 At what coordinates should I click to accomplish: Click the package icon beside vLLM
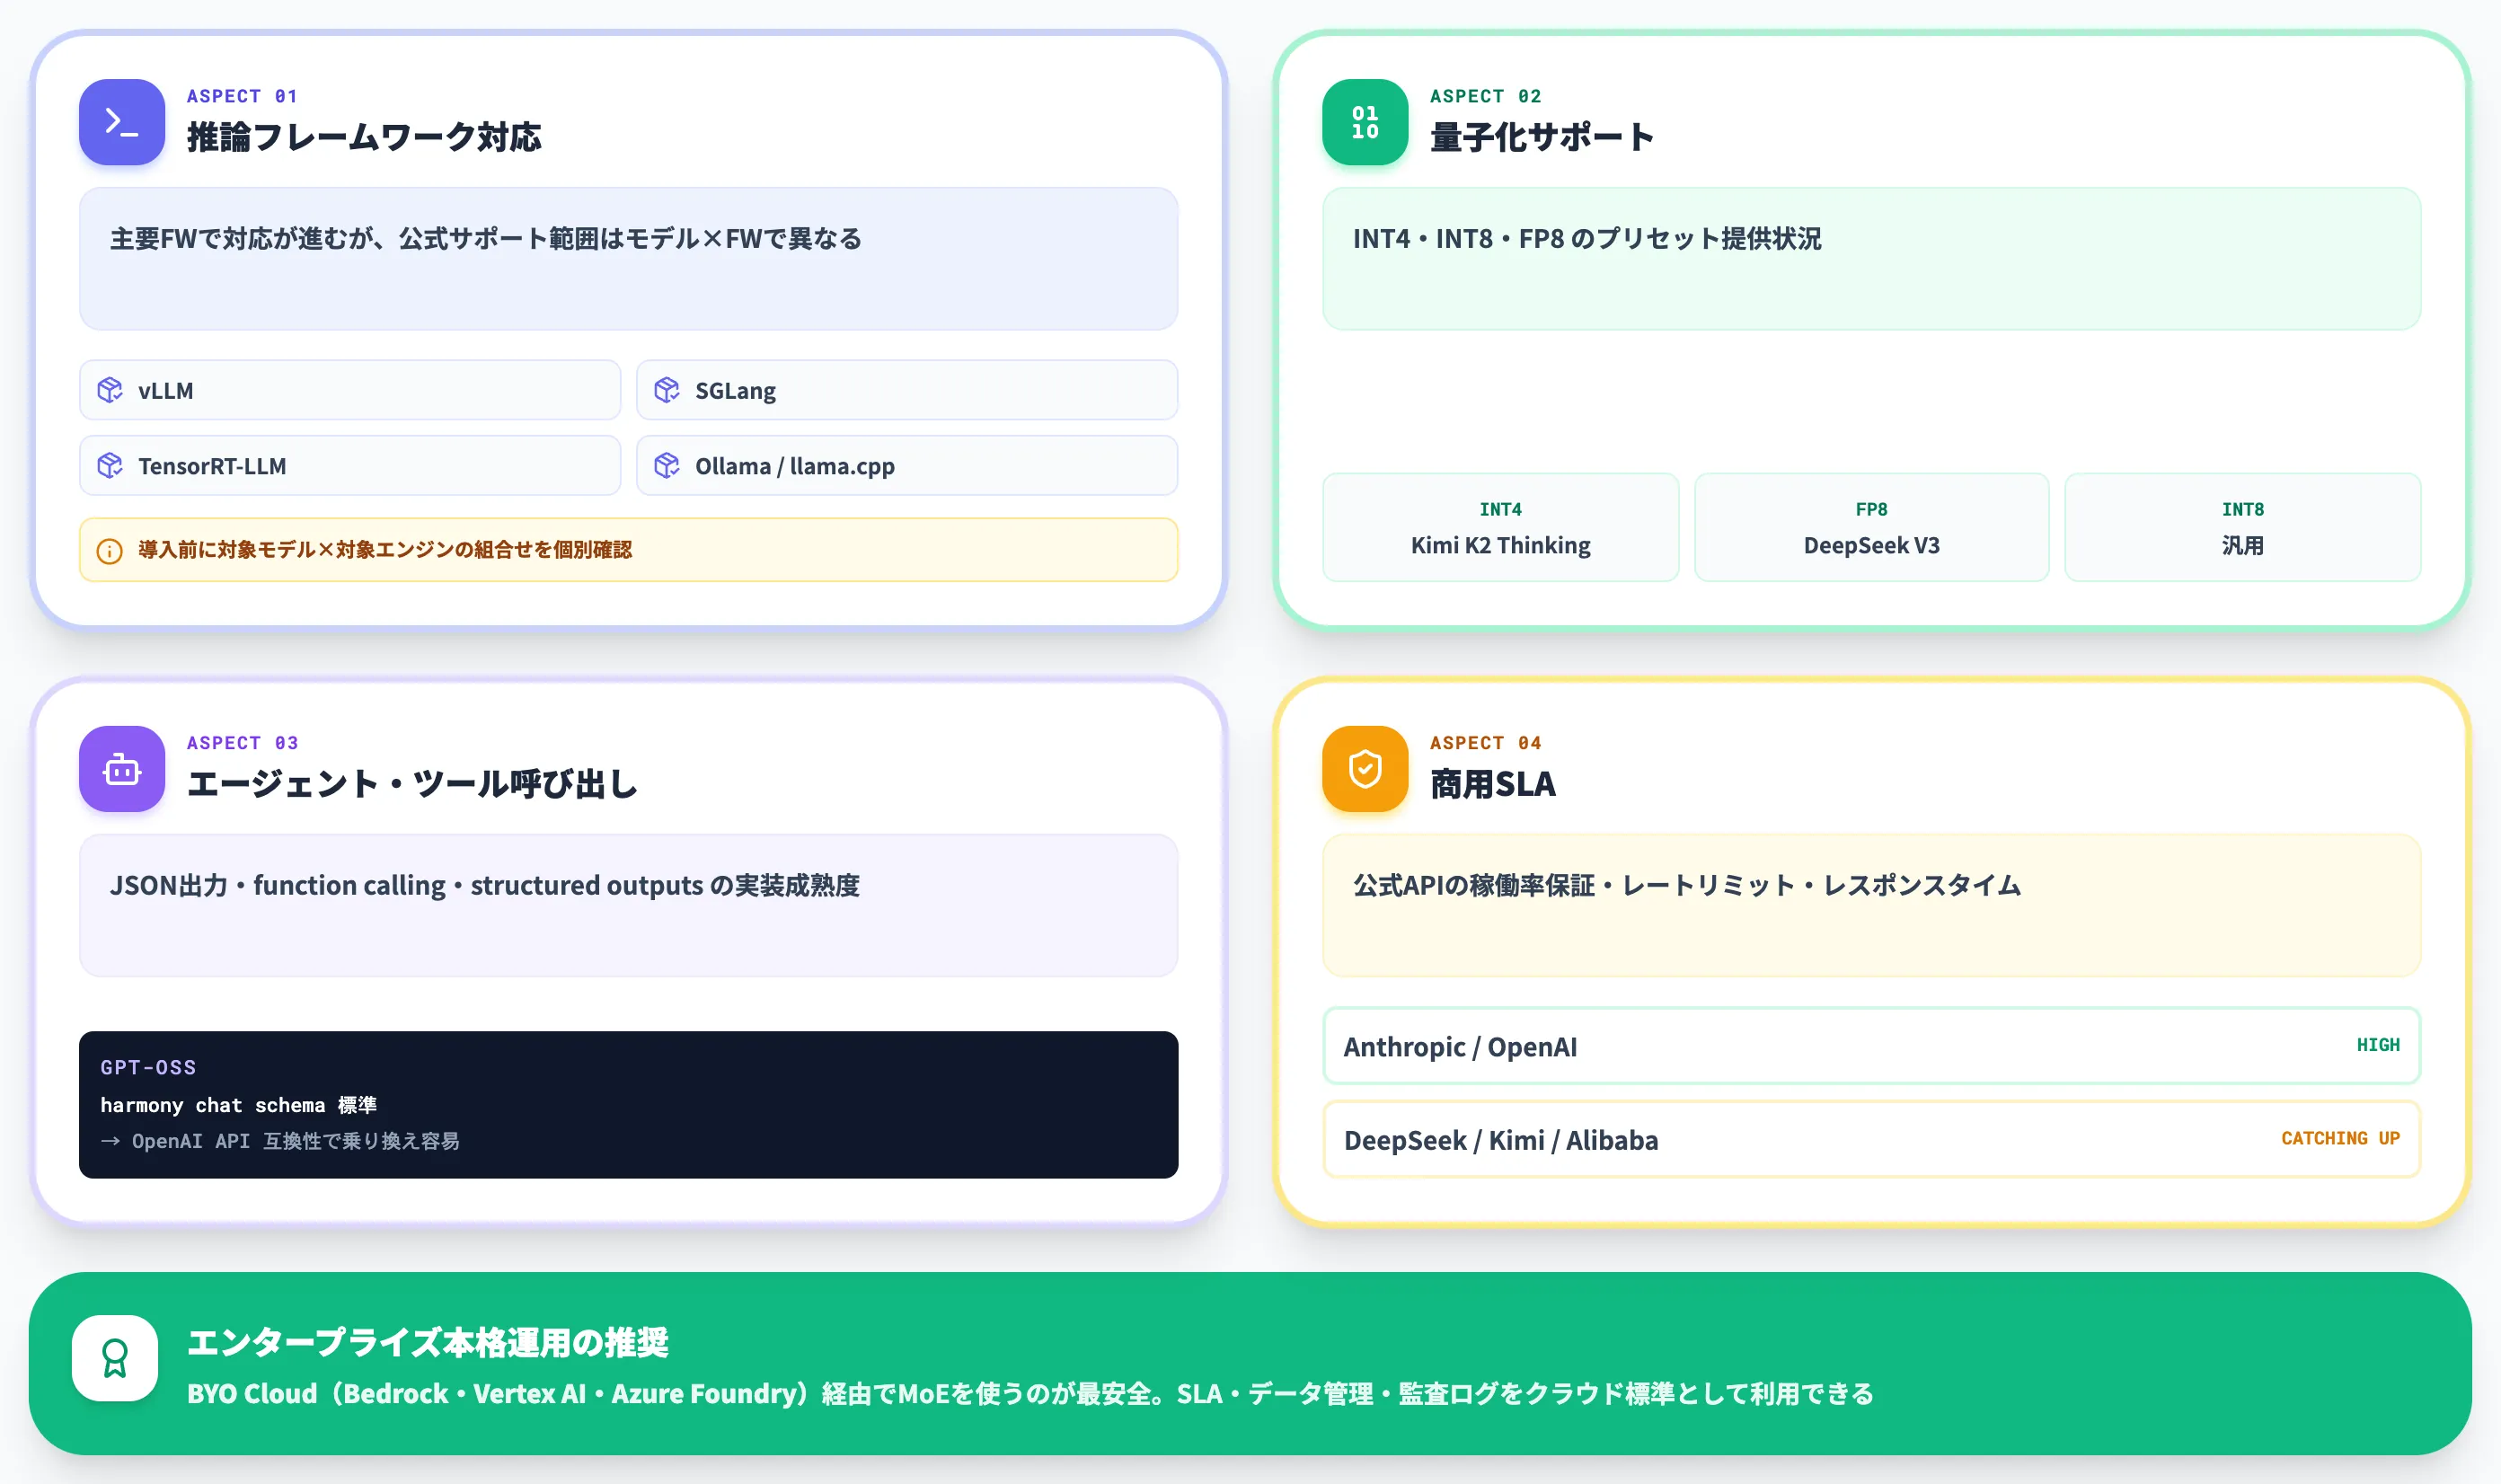click(110, 390)
